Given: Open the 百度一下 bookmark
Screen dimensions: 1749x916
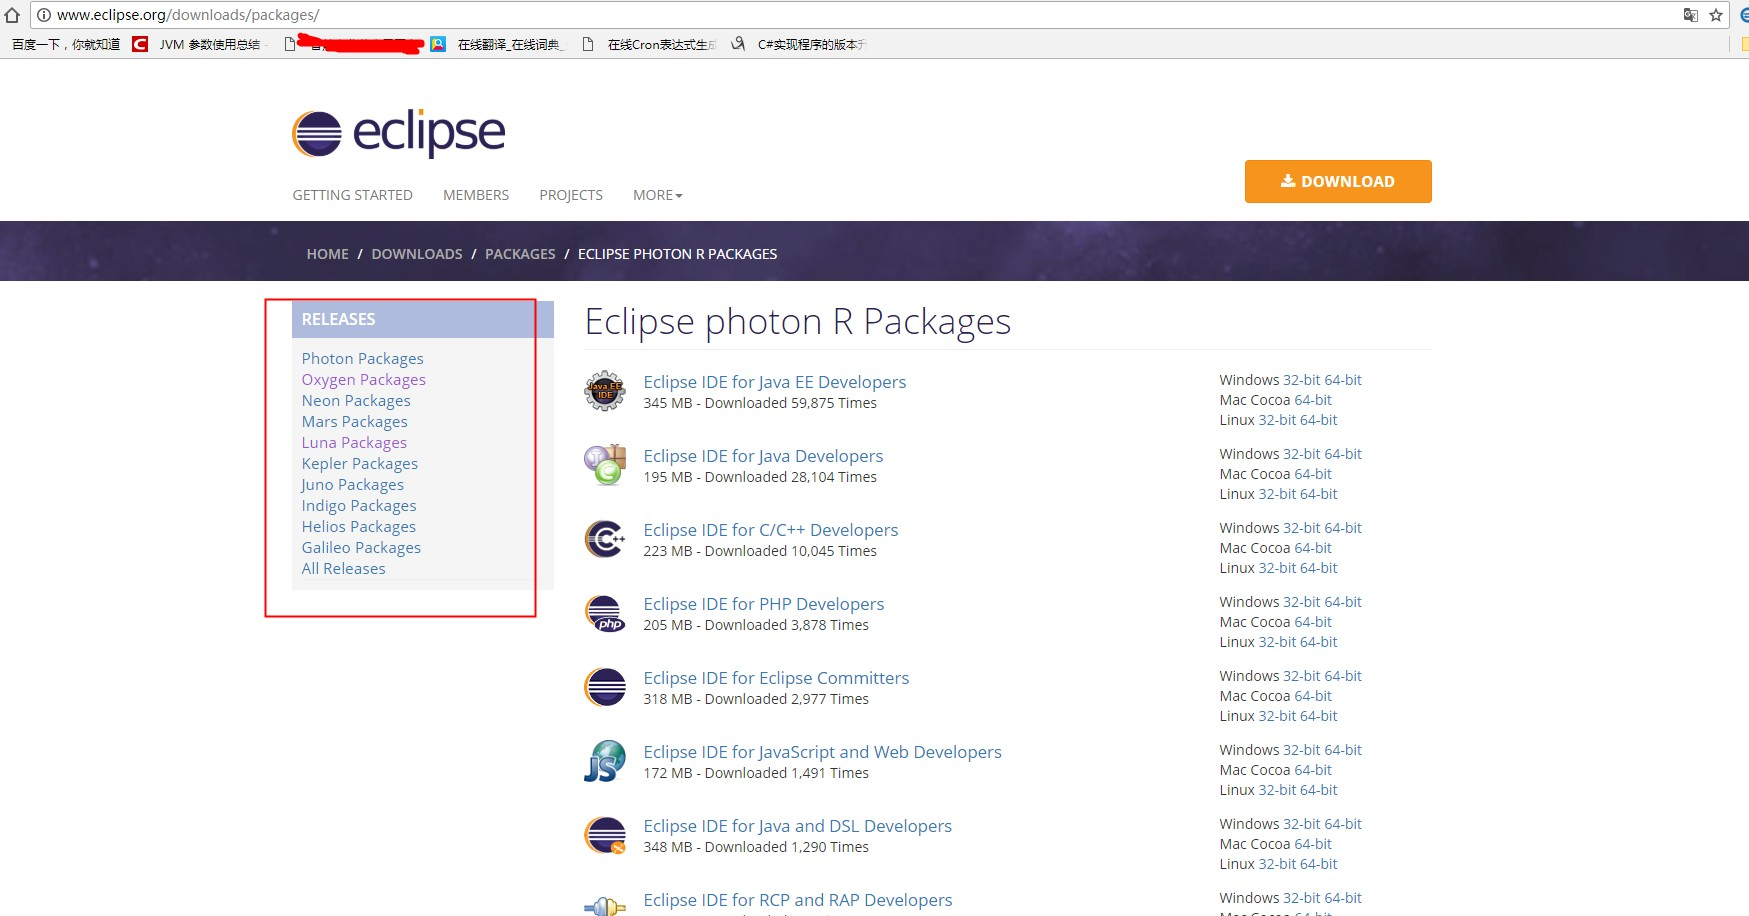Looking at the screenshot, I should tap(66, 44).
